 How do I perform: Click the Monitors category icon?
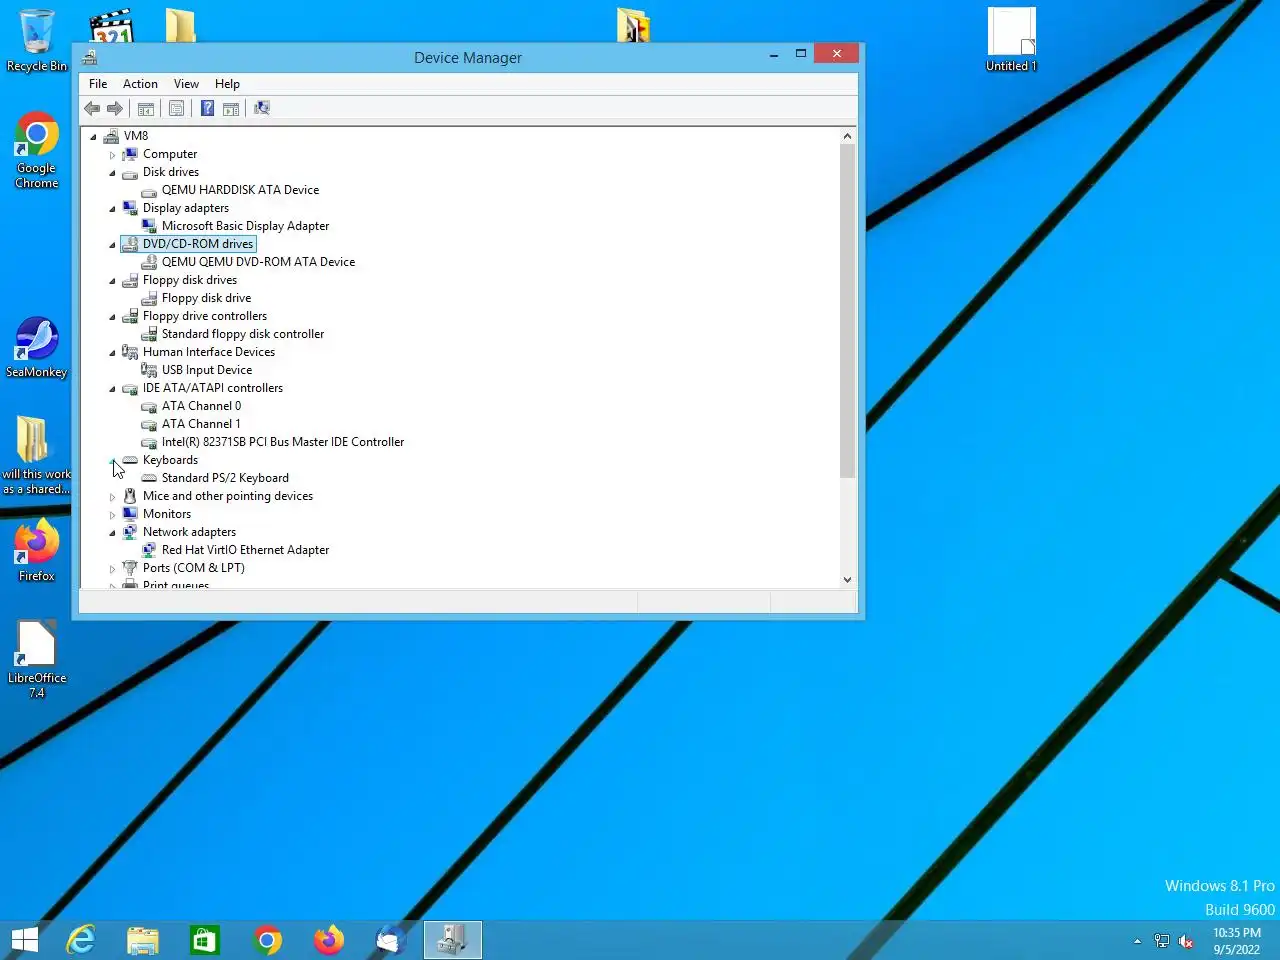pyautogui.click(x=130, y=514)
